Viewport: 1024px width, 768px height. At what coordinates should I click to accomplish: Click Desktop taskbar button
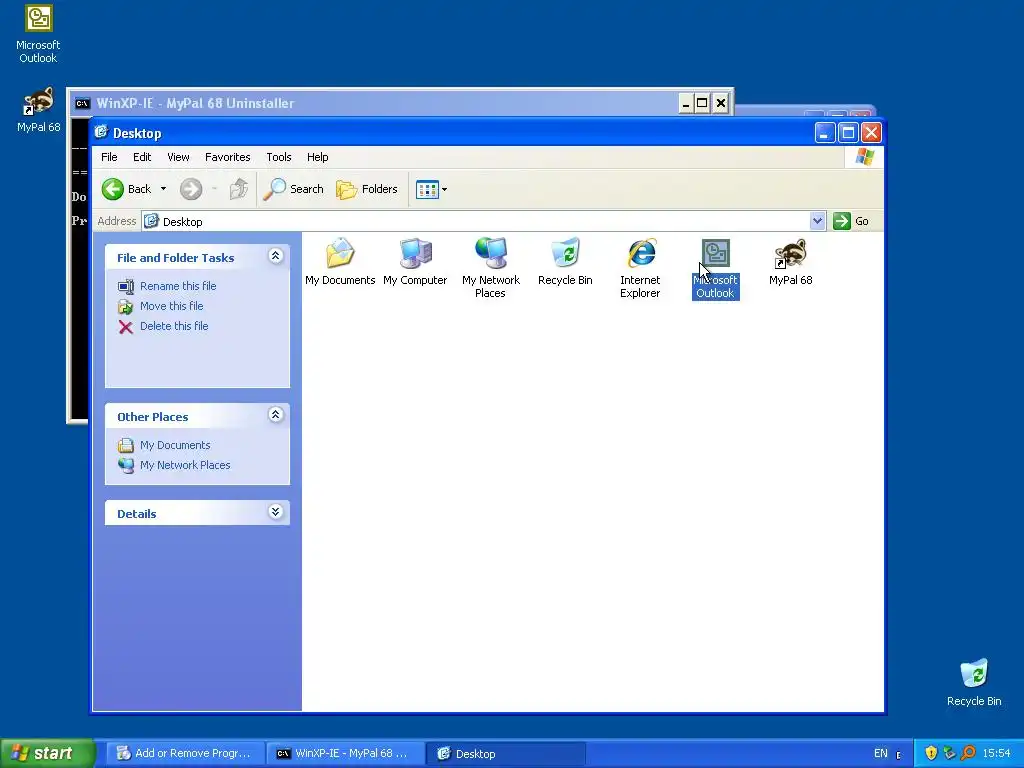[x=507, y=754]
